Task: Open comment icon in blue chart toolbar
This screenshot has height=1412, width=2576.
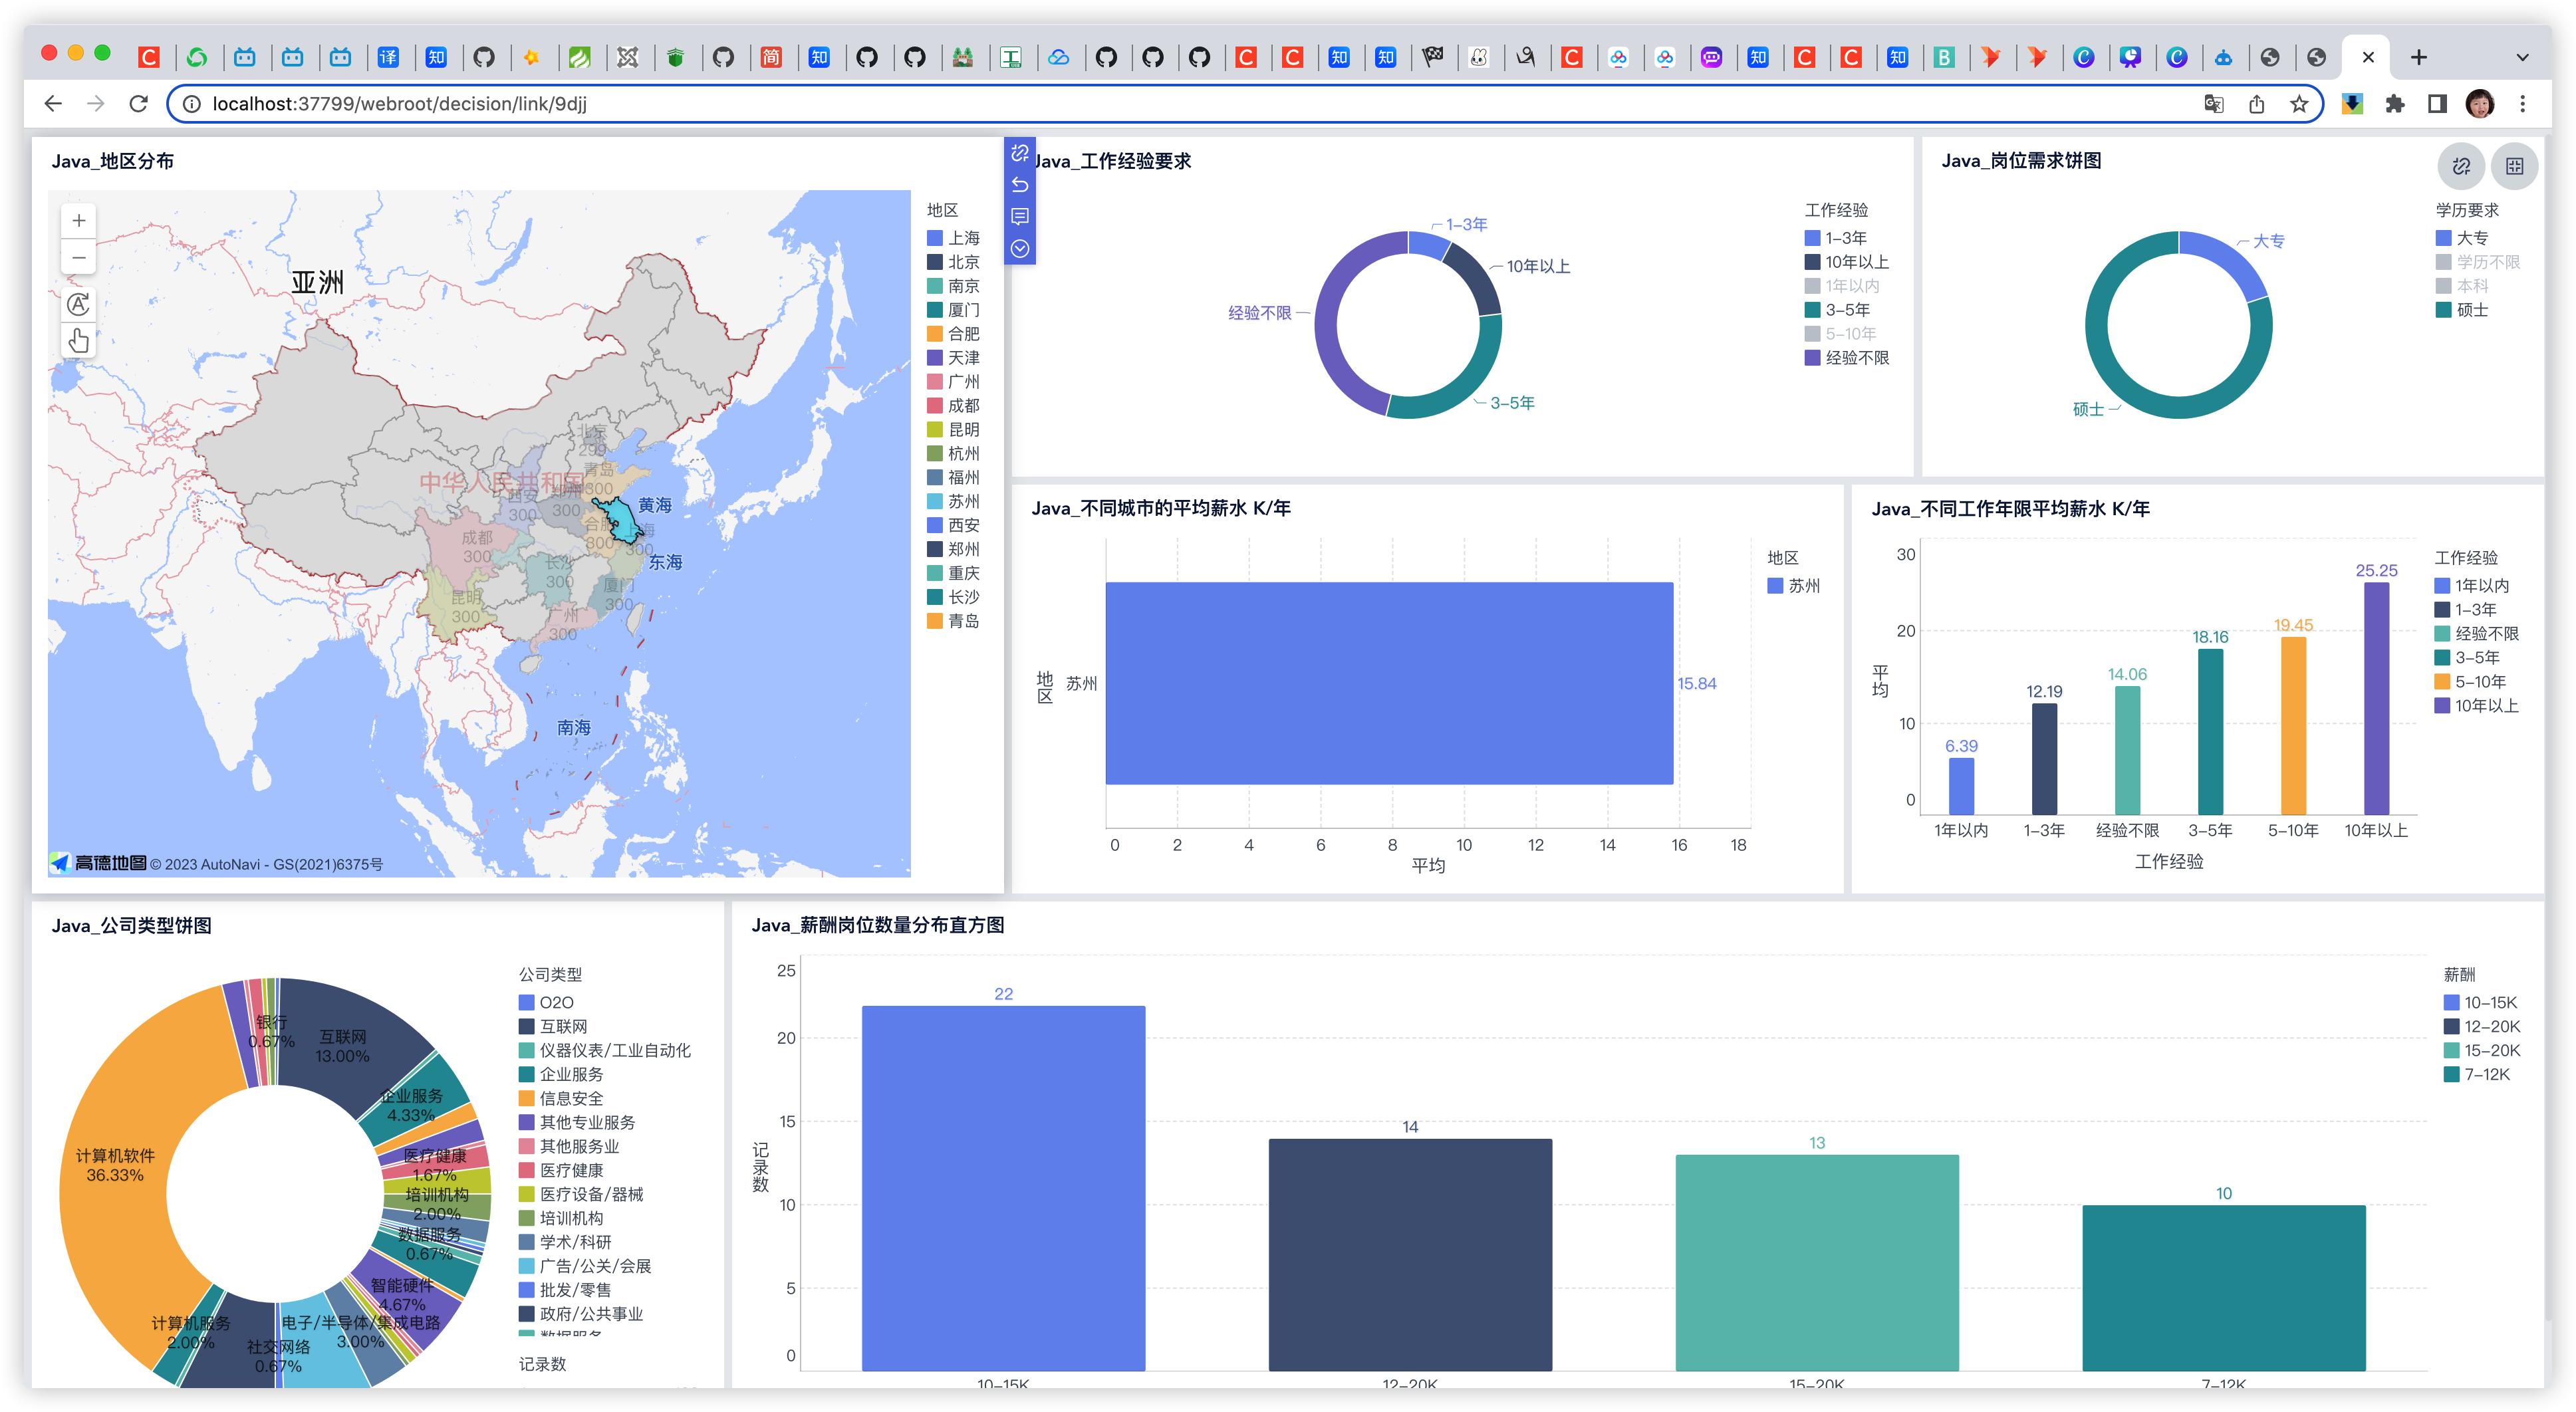Action: click(x=1019, y=216)
